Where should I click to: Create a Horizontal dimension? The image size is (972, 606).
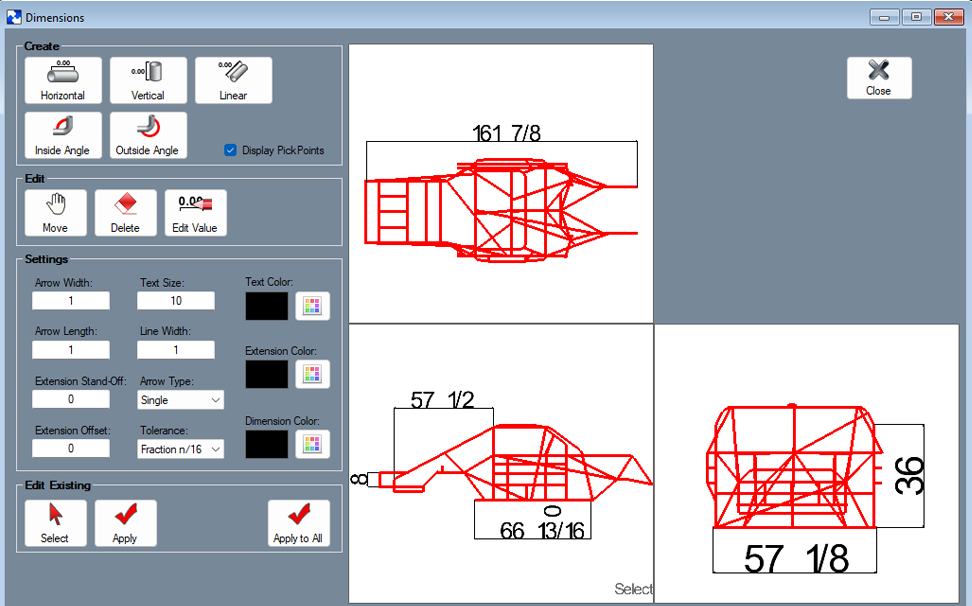[x=63, y=80]
